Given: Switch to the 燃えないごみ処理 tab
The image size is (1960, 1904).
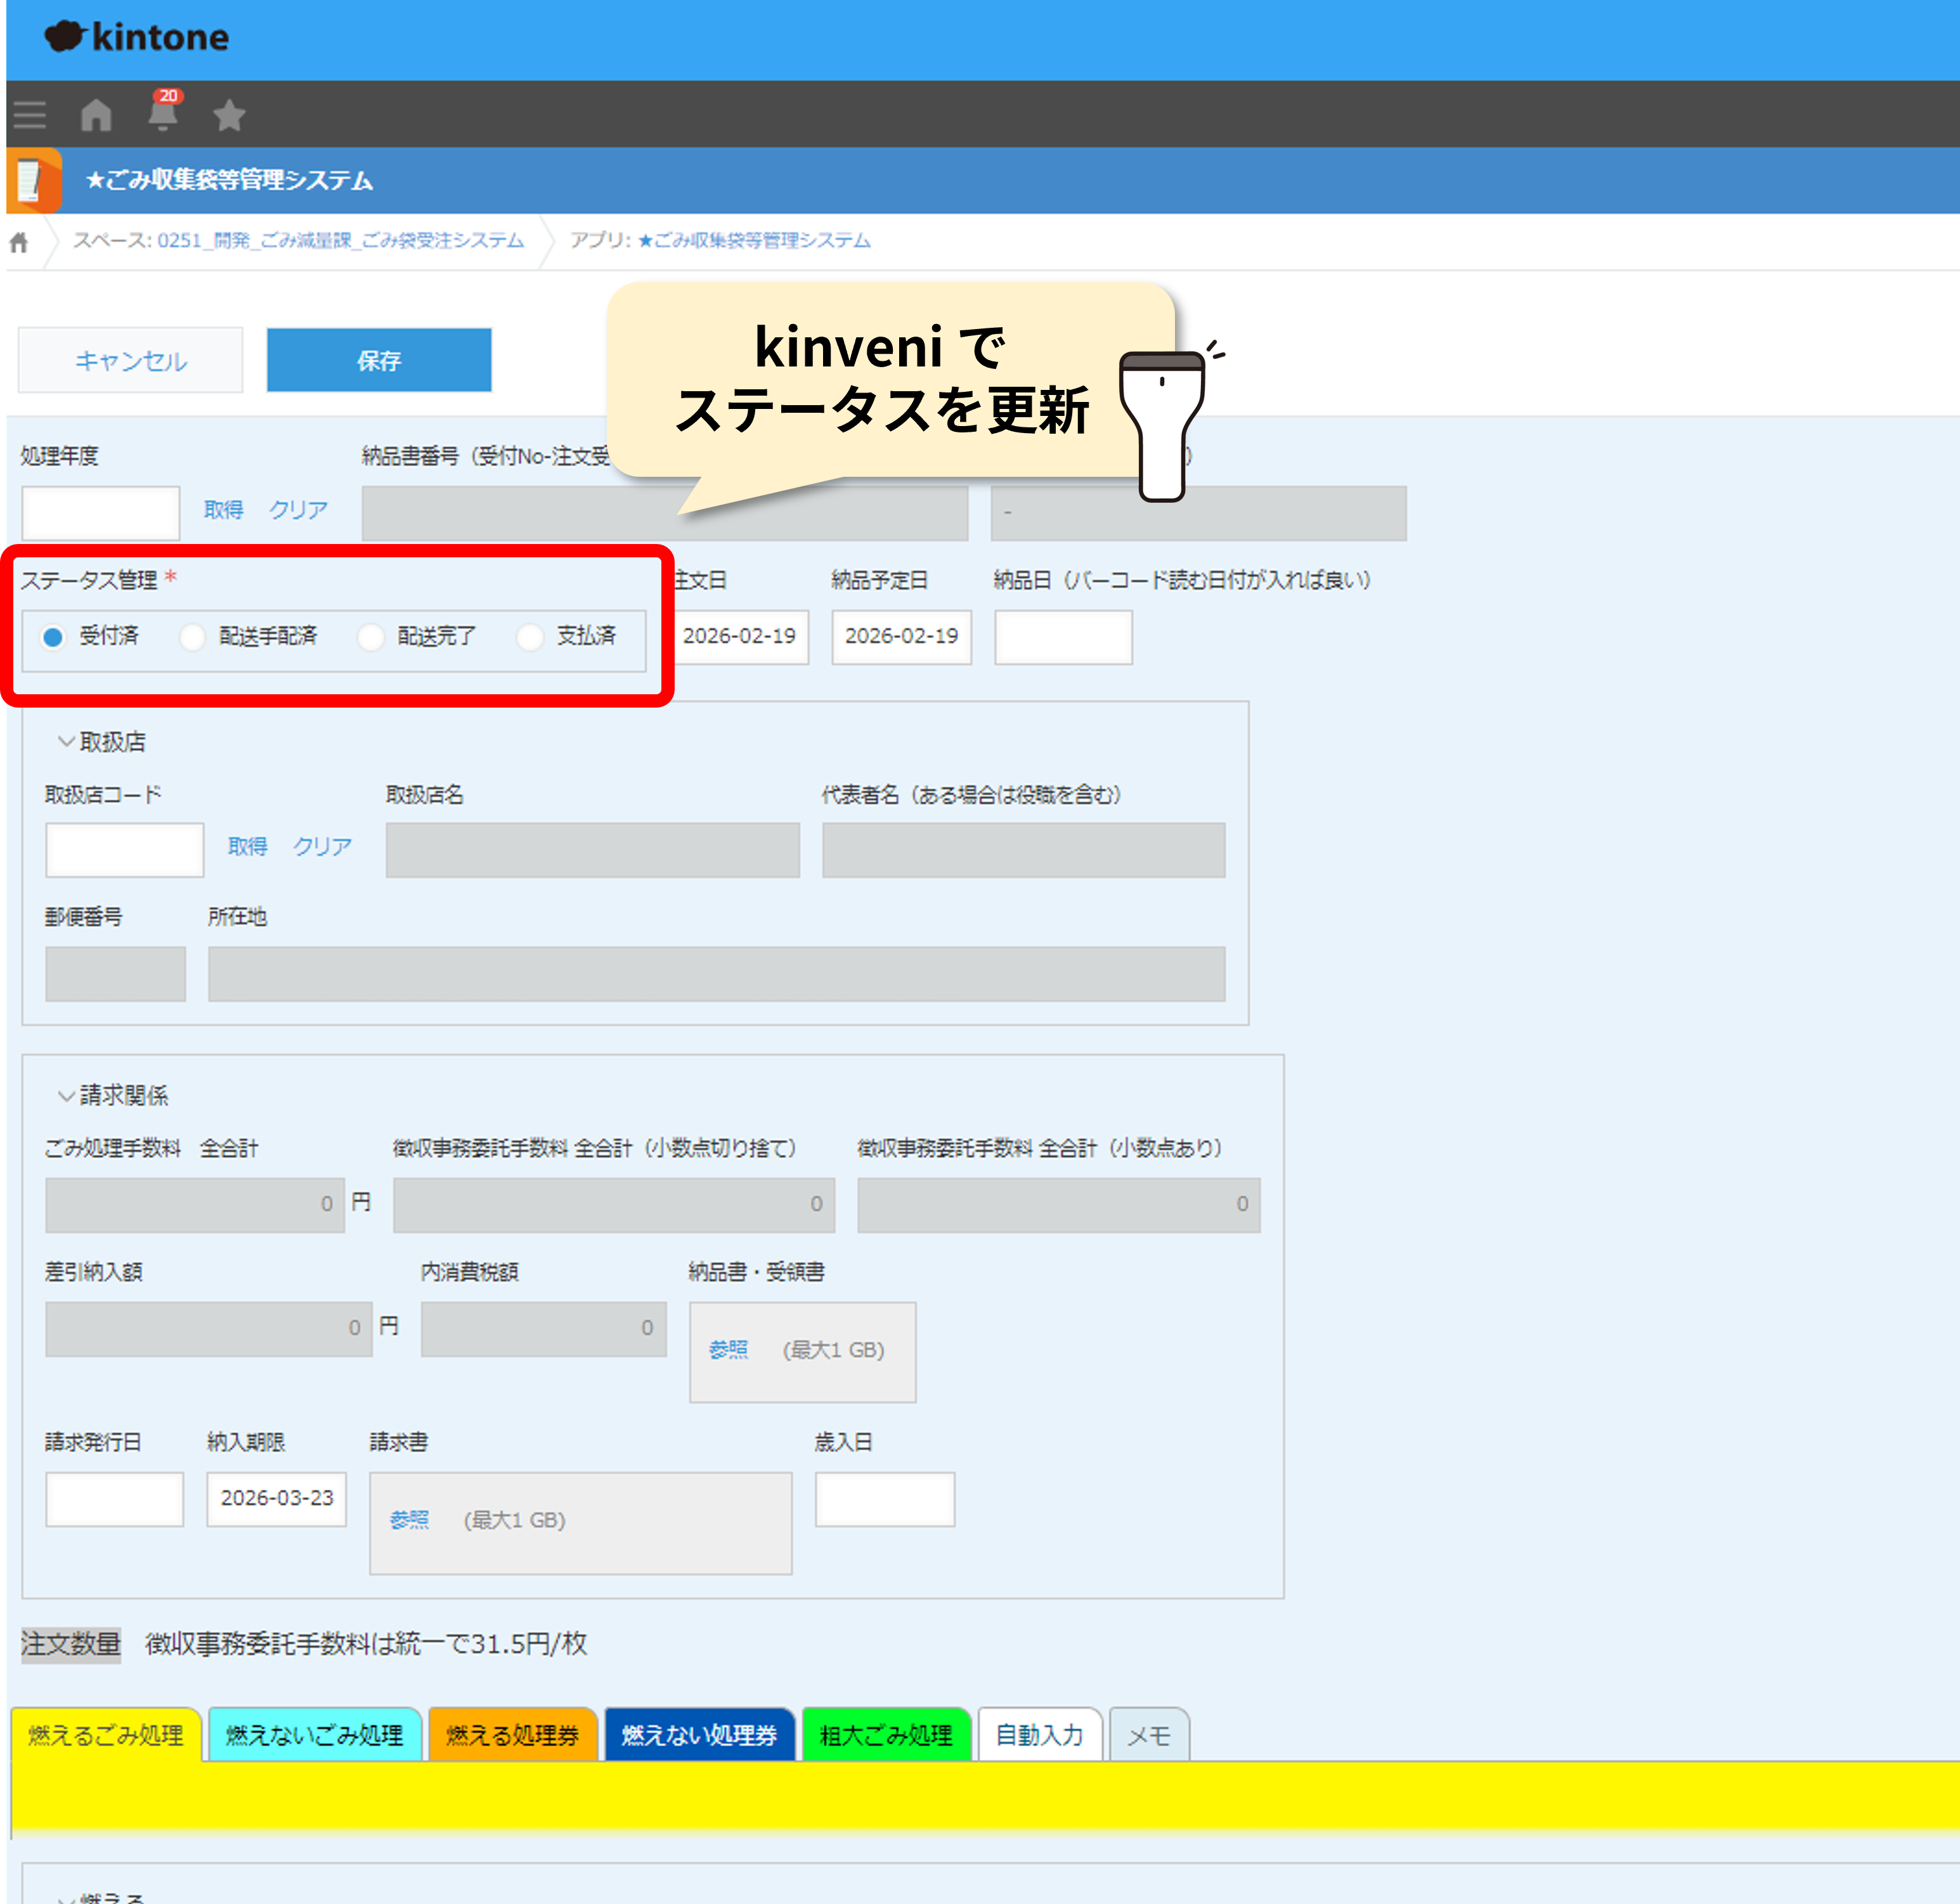Looking at the screenshot, I should (x=314, y=1735).
